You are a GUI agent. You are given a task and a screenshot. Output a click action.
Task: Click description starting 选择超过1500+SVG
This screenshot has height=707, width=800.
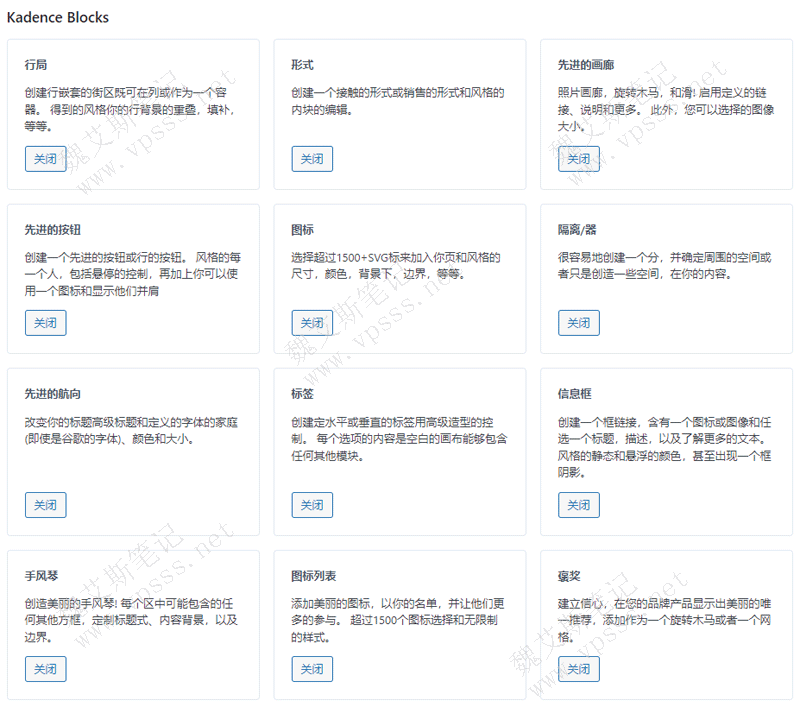(x=396, y=265)
